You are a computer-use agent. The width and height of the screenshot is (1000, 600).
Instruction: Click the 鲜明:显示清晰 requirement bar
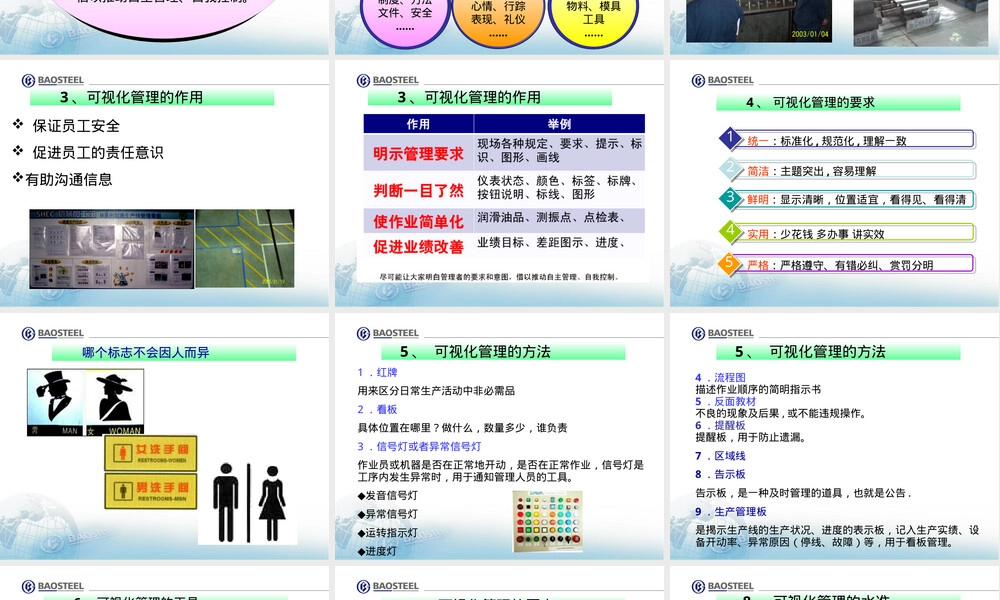pyautogui.click(x=858, y=200)
